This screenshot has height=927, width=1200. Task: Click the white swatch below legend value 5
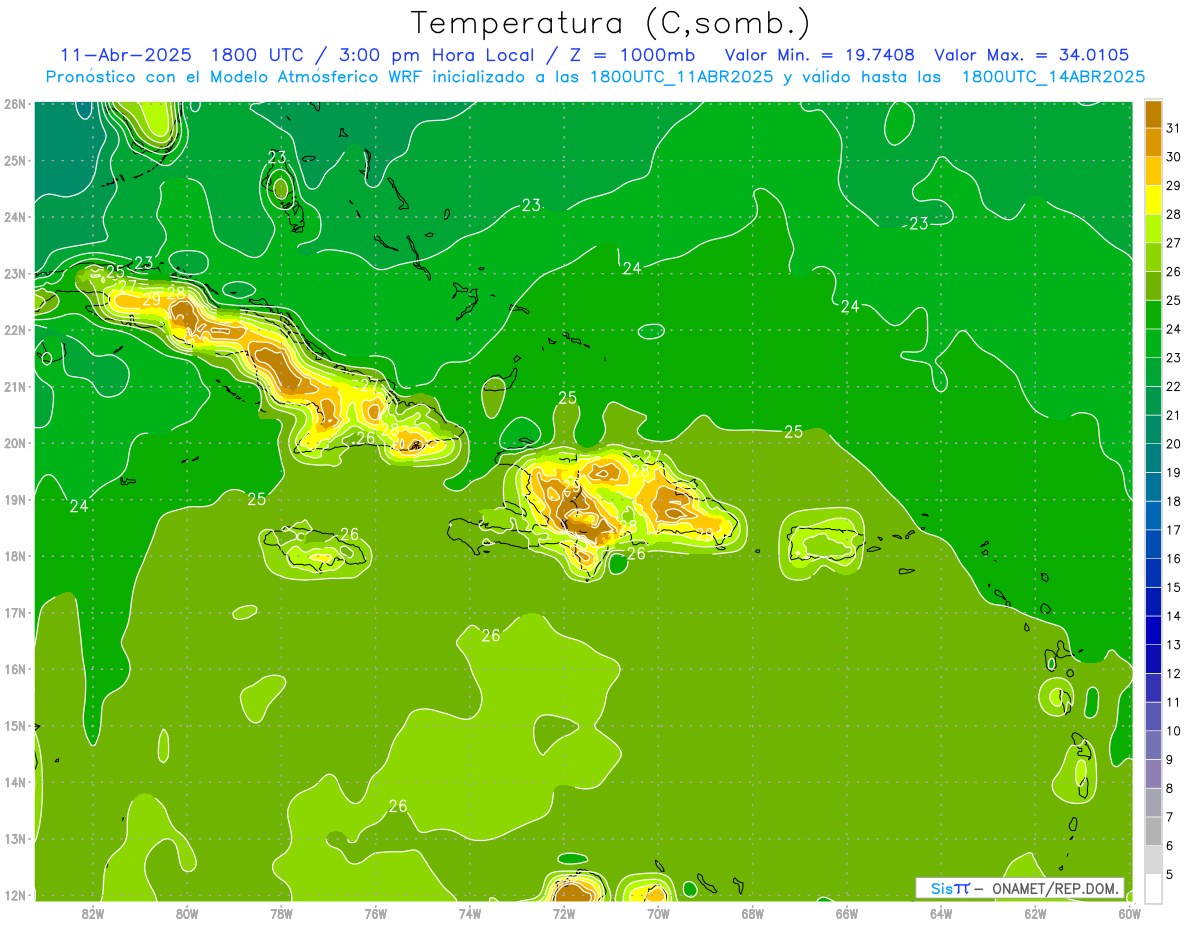1153,888
